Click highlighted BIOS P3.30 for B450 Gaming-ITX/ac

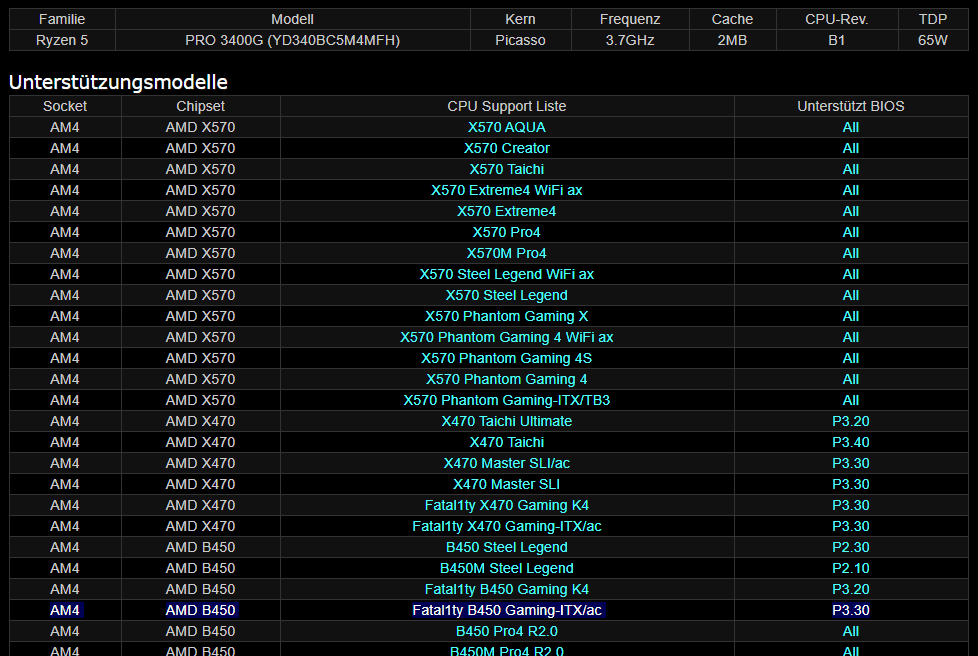851,610
